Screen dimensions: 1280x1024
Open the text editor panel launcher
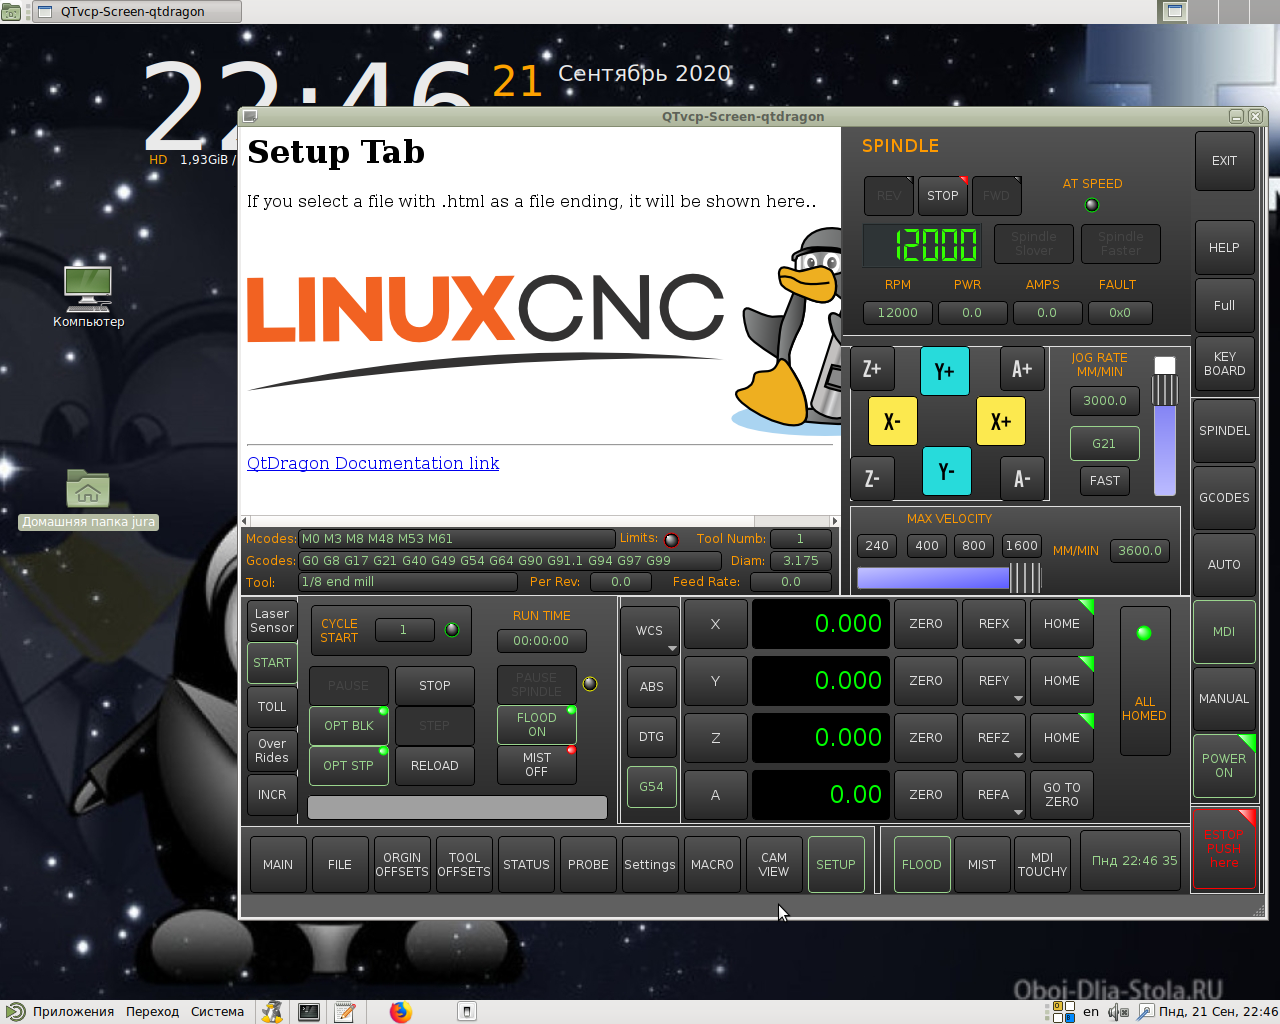345,1012
